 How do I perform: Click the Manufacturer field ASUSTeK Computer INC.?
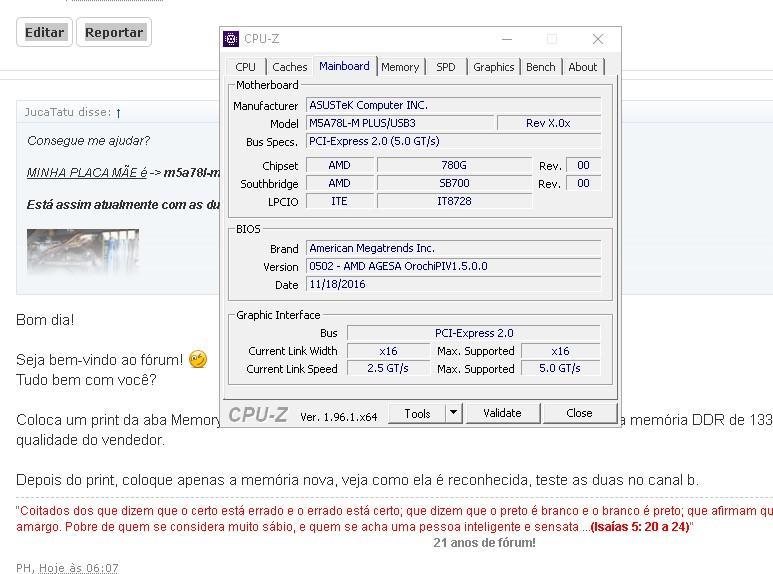pyautogui.click(x=453, y=105)
